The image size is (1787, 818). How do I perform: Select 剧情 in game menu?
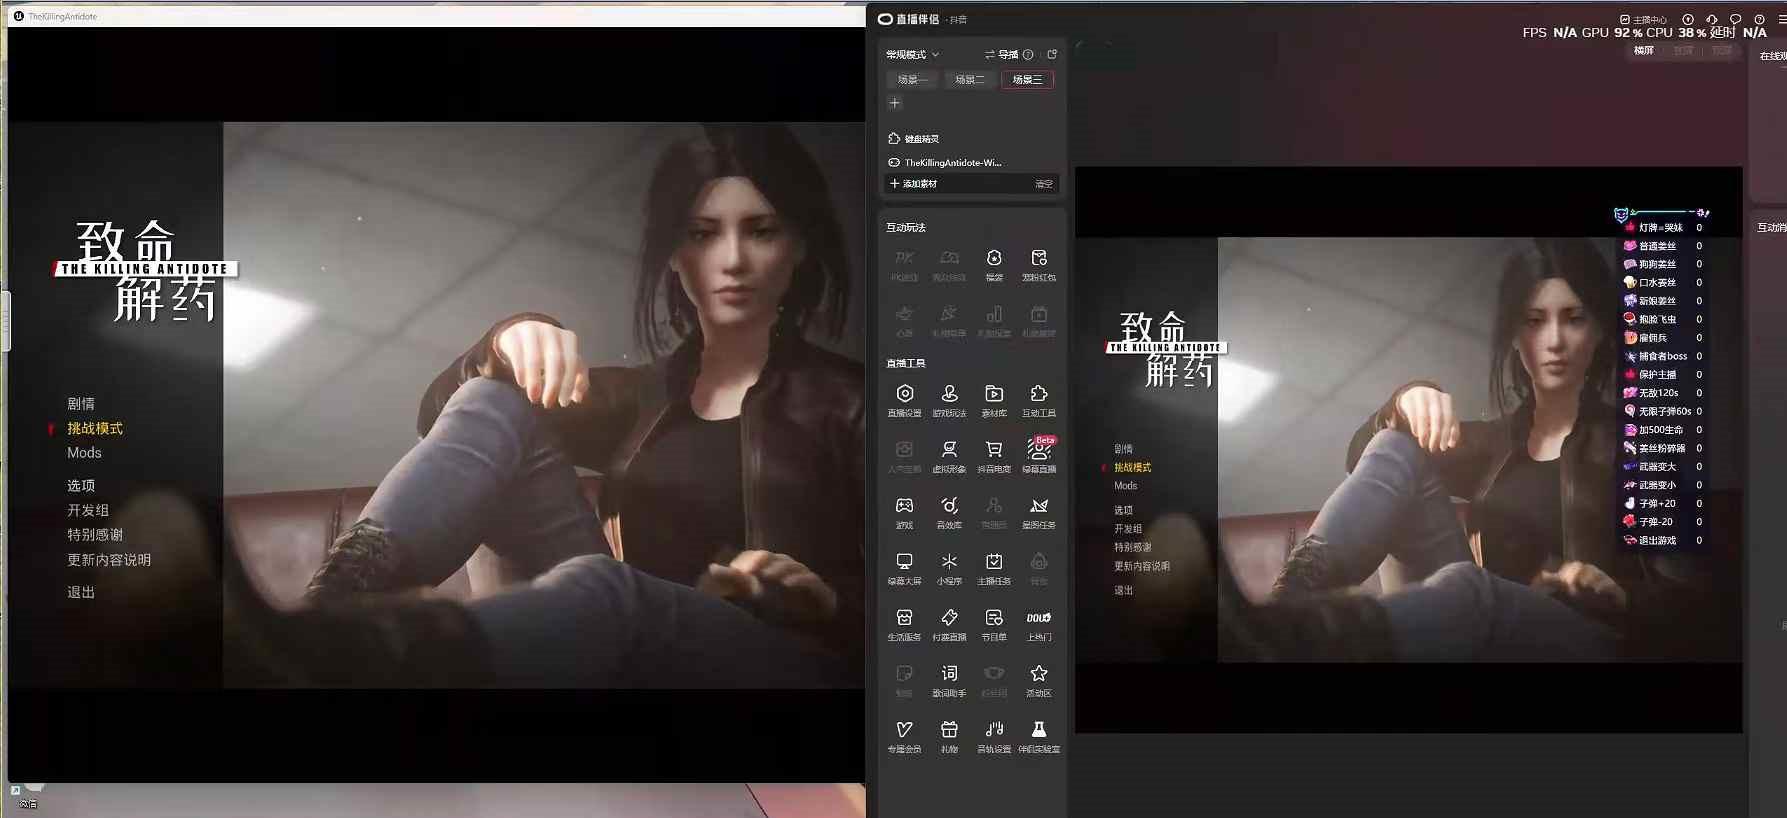[81, 404]
